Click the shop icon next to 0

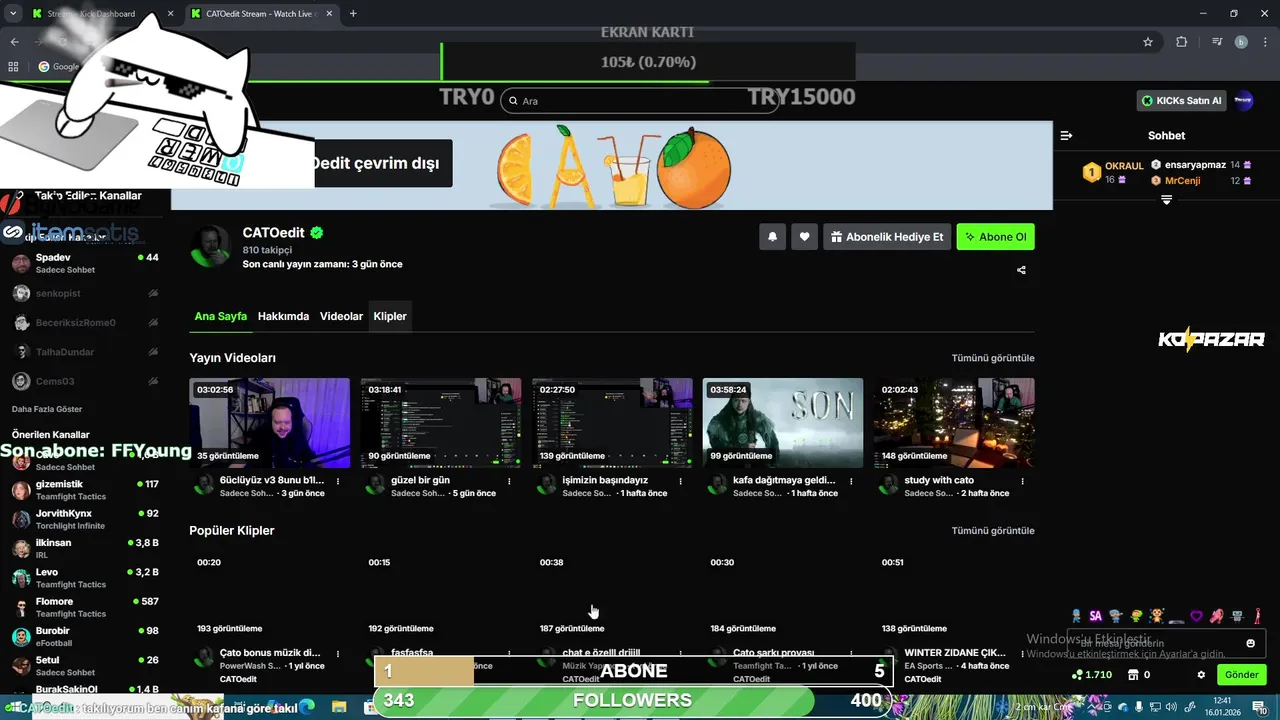(x=1133, y=675)
